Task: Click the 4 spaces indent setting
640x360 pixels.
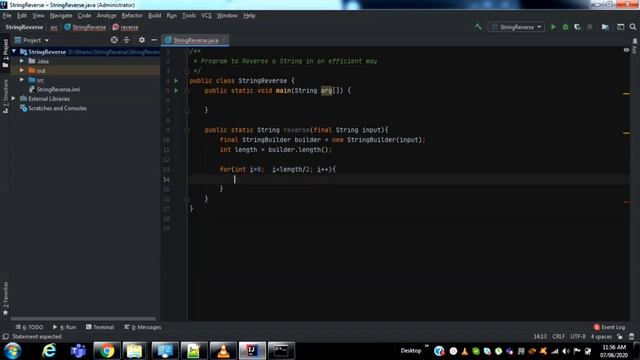Action: pyautogui.click(x=601, y=337)
